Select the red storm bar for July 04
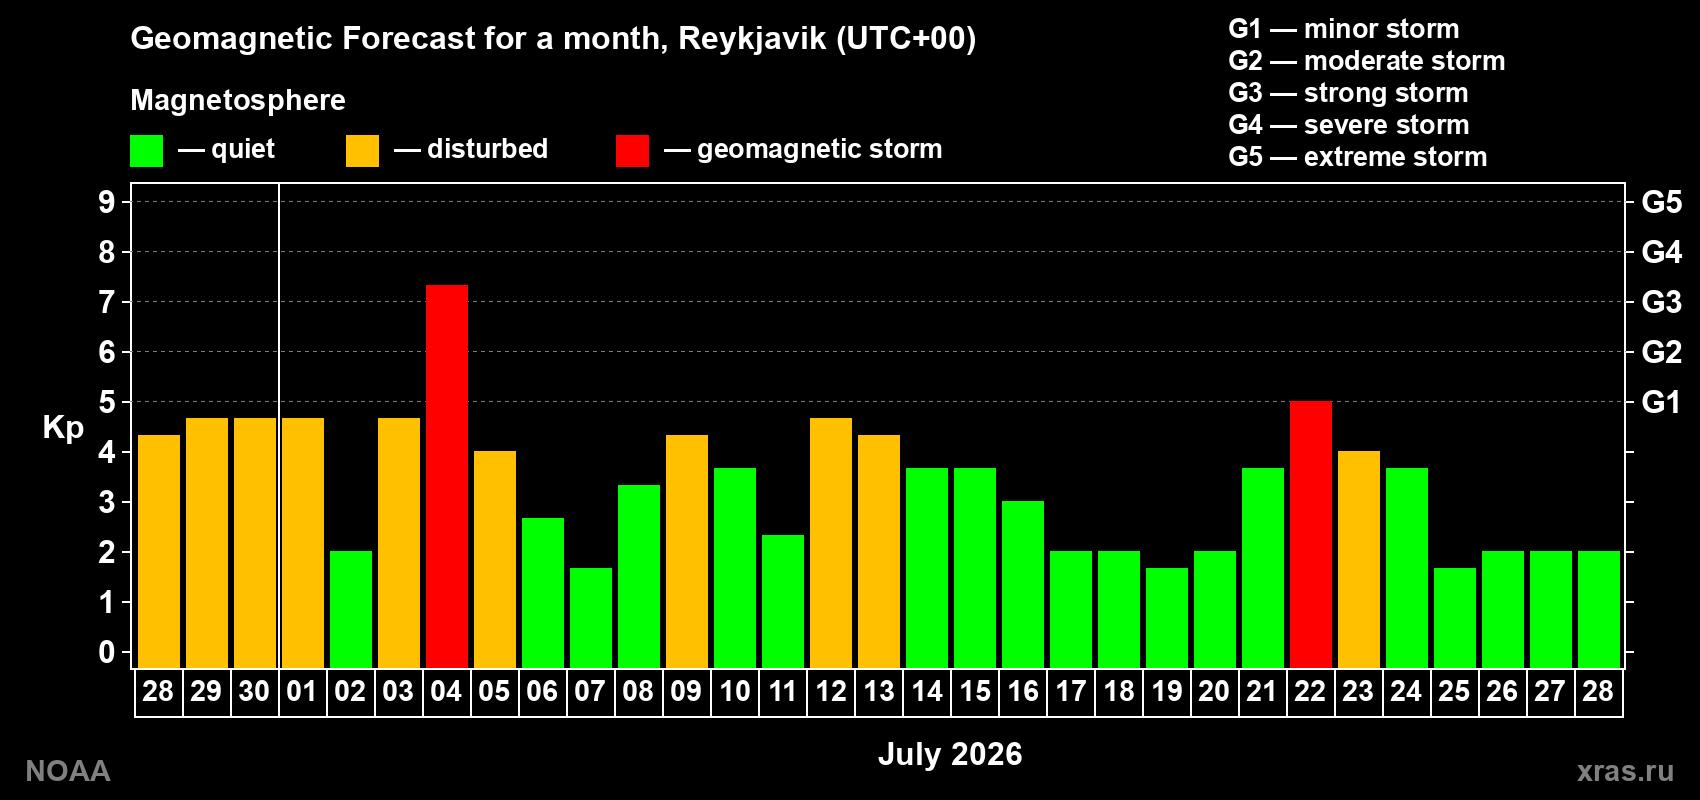This screenshot has height=800, width=1700. click(447, 476)
